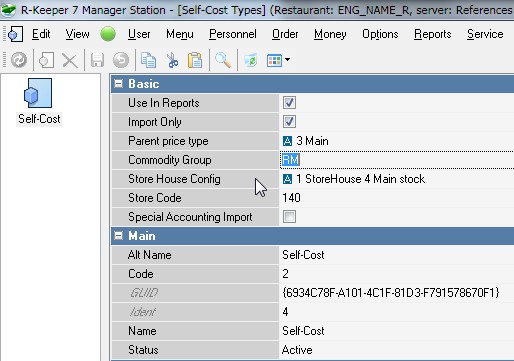Toggle the Import Only checkbox

coord(289,122)
